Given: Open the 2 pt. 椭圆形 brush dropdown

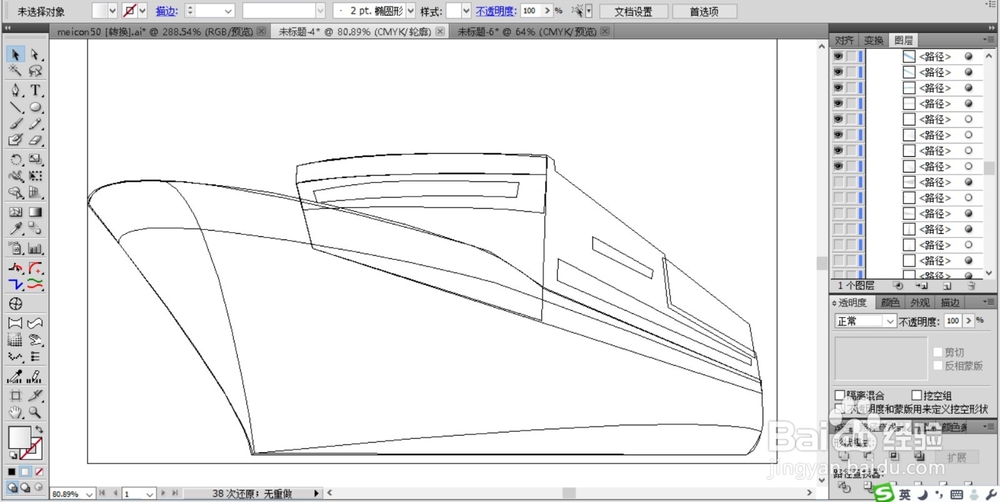Looking at the screenshot, I should [x=411, y=11].
